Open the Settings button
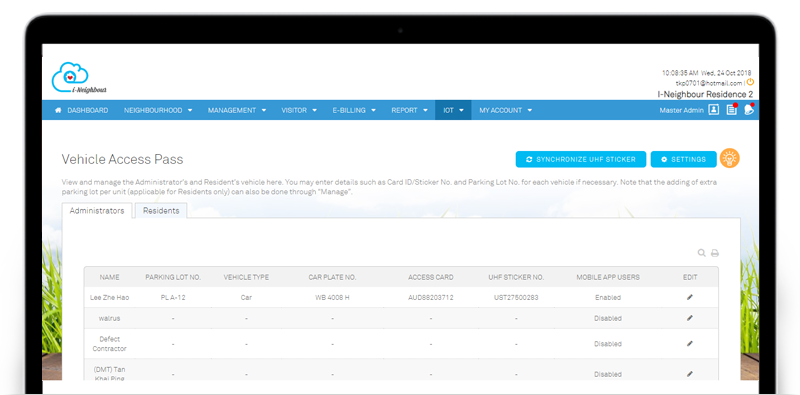This screenshot has width=800, height=395. [x=684, y=159]
